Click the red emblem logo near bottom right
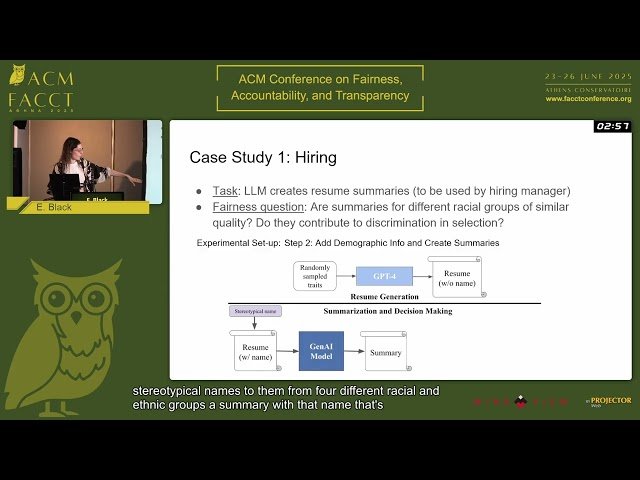Screen dimensions: 640x480 tap(520, 401)
